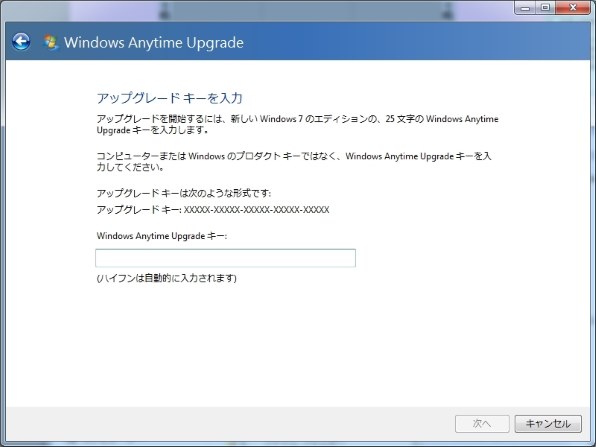Click the Windows flag logo in header
Image resolution: width=596 pixels, height=447 pixels.
point(51,42)
